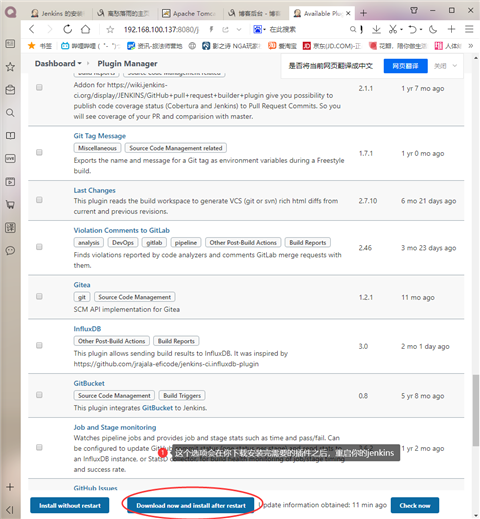Open sidebar mailbox icon

point(10,90)
